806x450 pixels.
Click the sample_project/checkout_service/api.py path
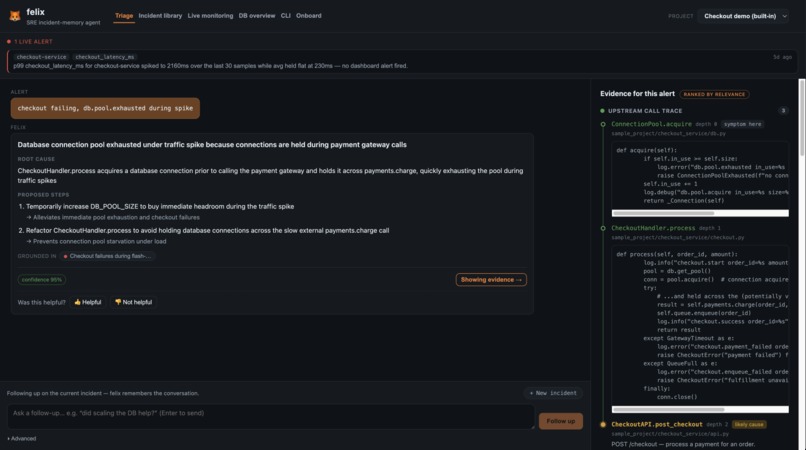coord(670,434)
